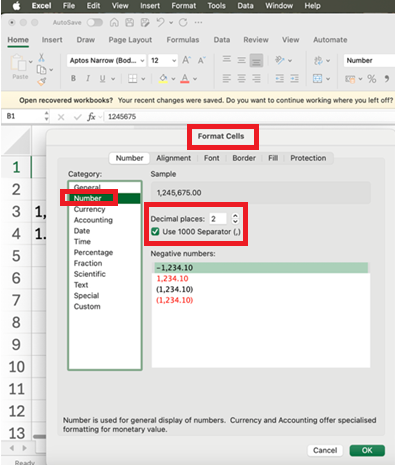Click the Top Align icon
The image size is (395, 465).
227,60
